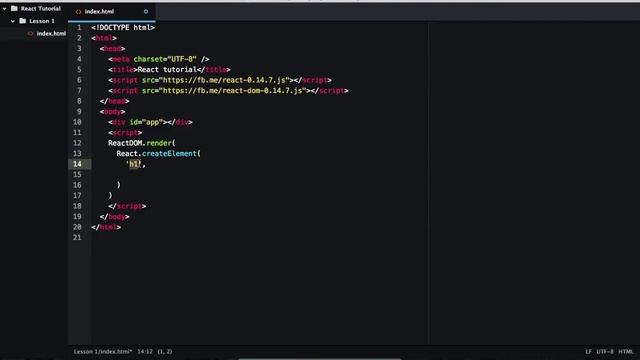Click the text <!DOCTYPE html> on line 1
The image size is (640, 360).
coord(123,27)
